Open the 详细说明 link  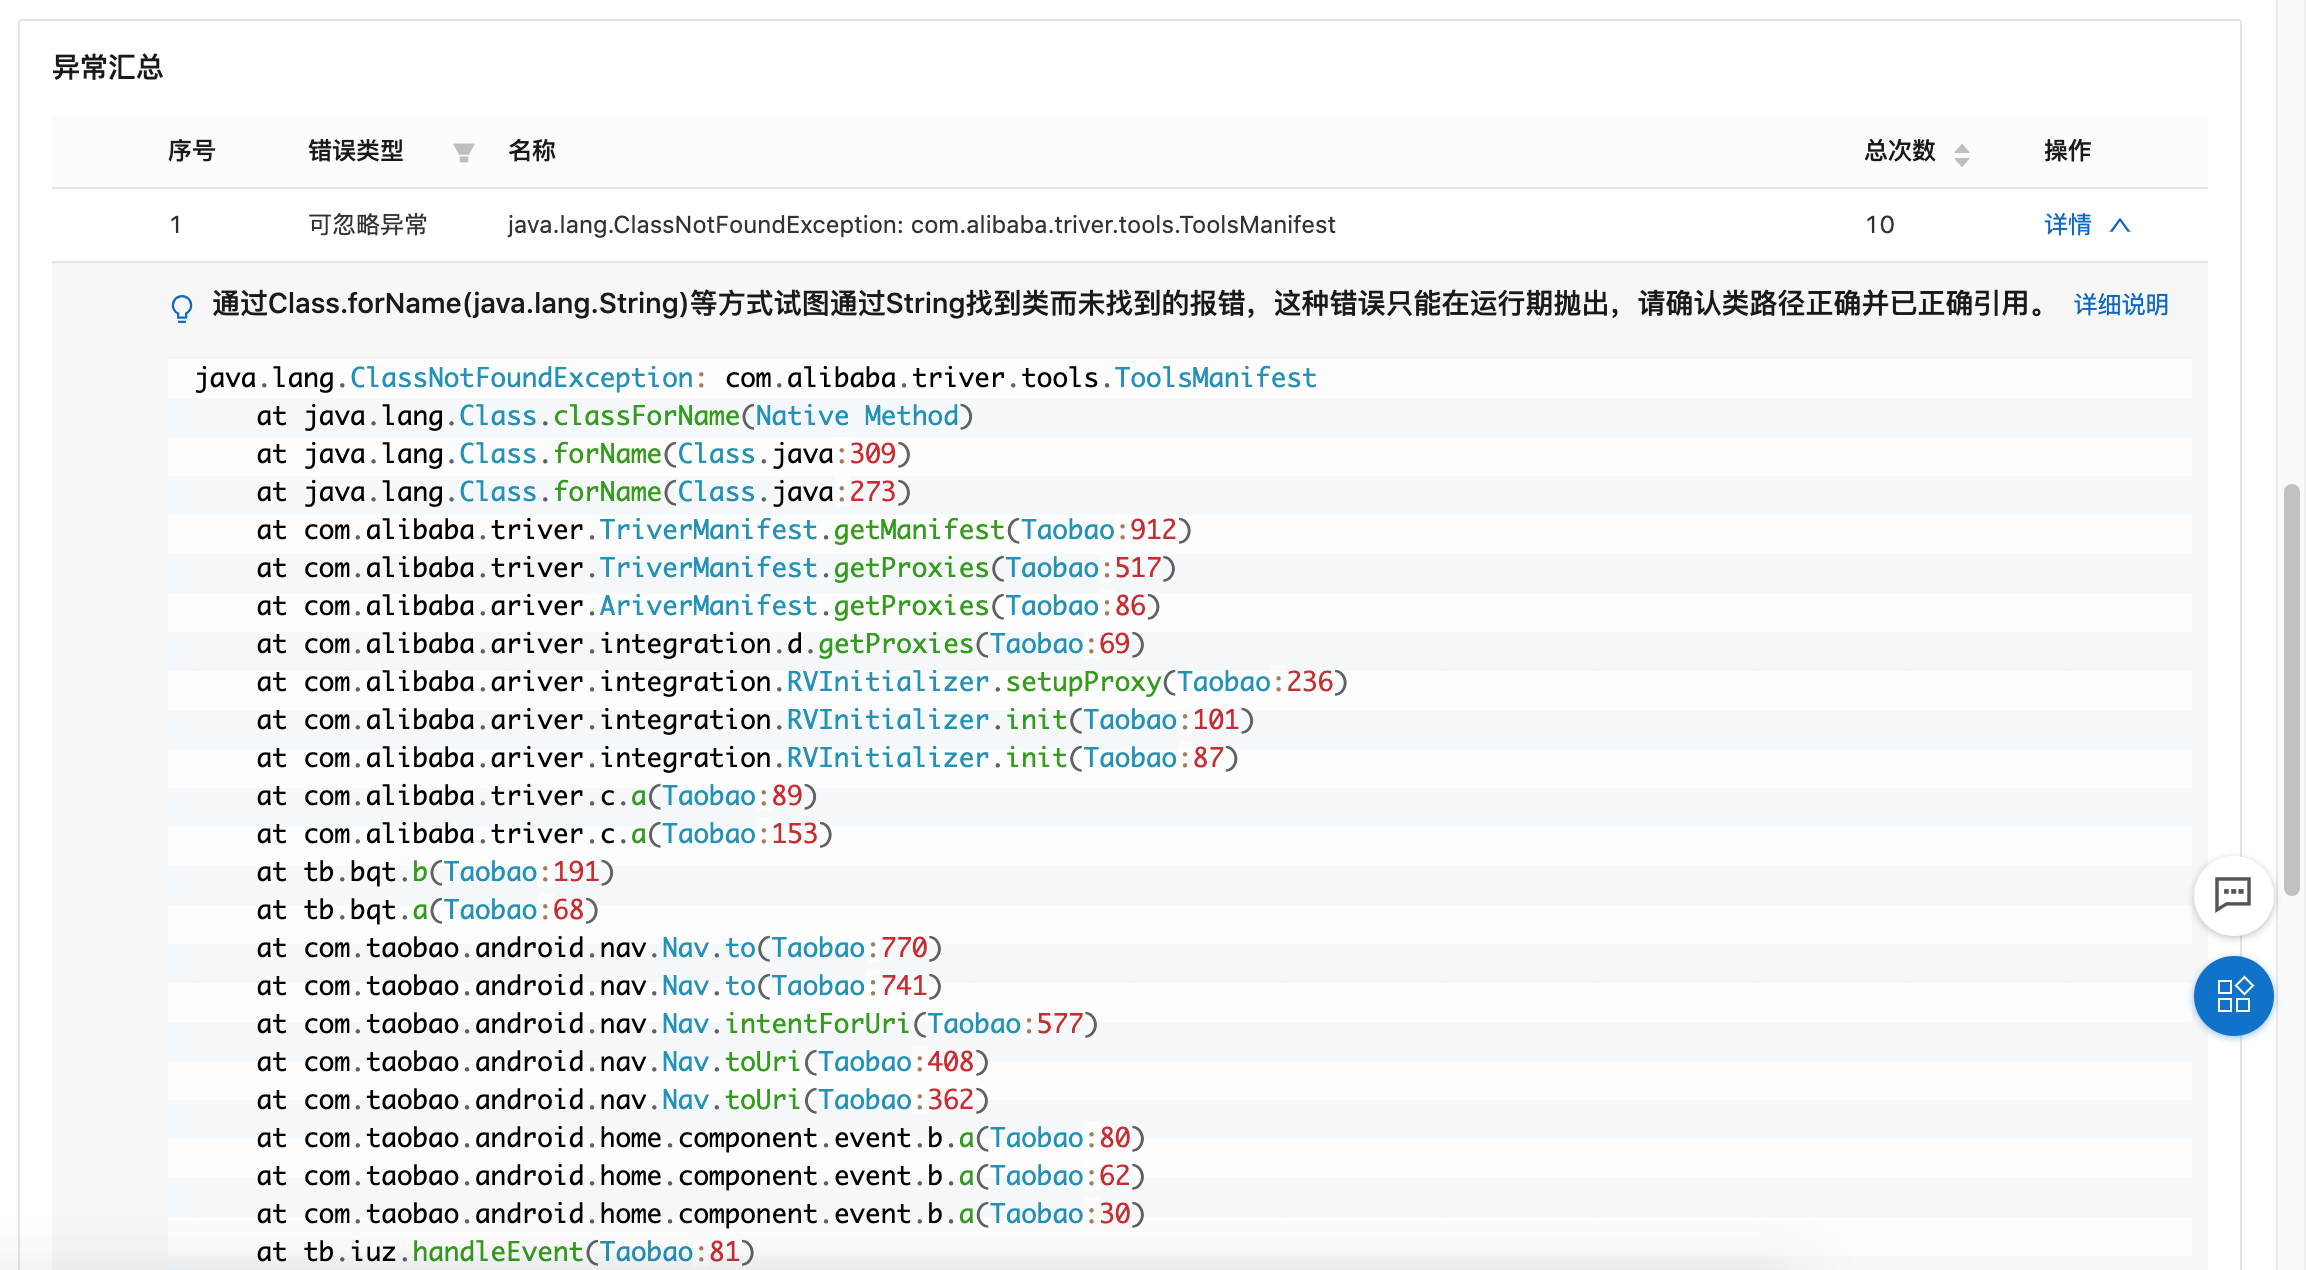coord(2120,304)
